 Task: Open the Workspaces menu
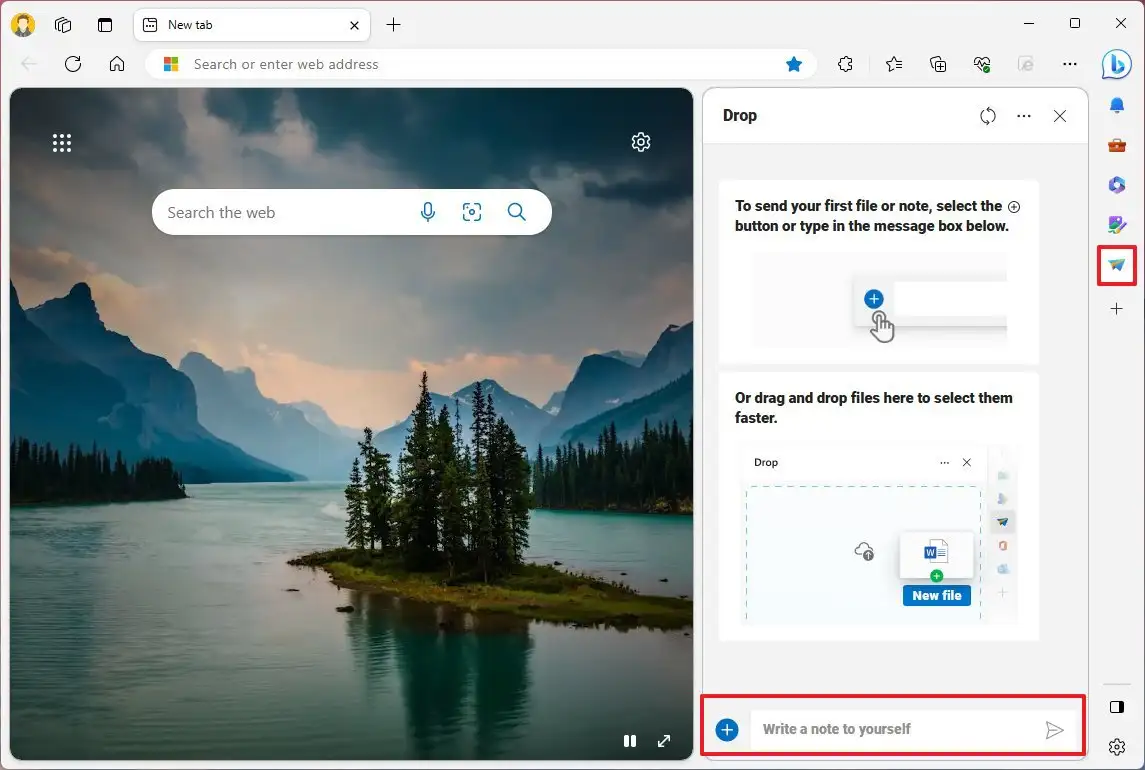pyautogui.click(x=63, y=24)
